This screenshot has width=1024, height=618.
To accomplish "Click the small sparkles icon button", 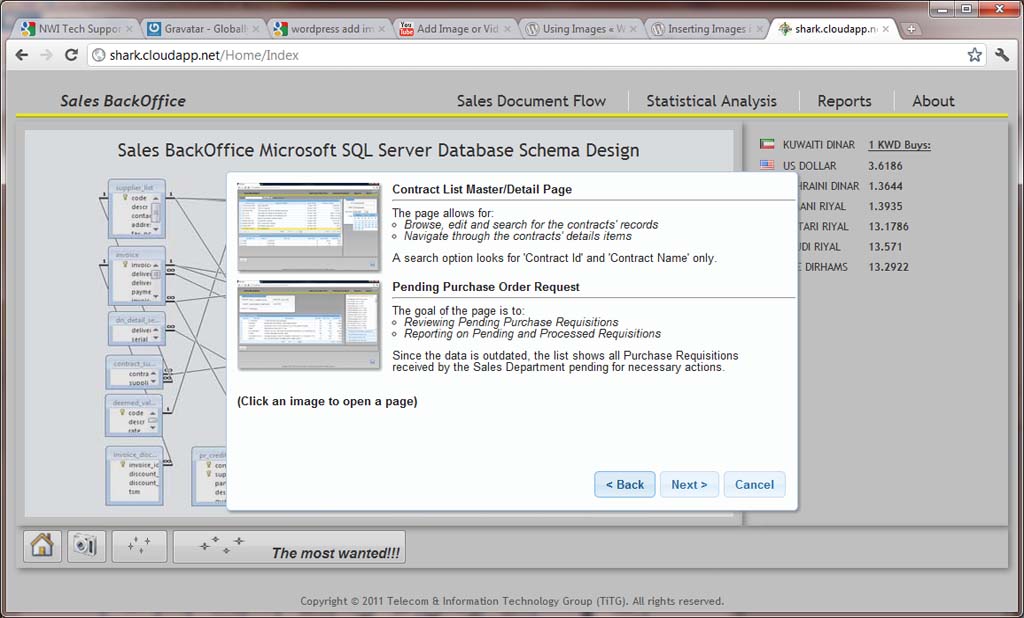I will pos(139,545).
